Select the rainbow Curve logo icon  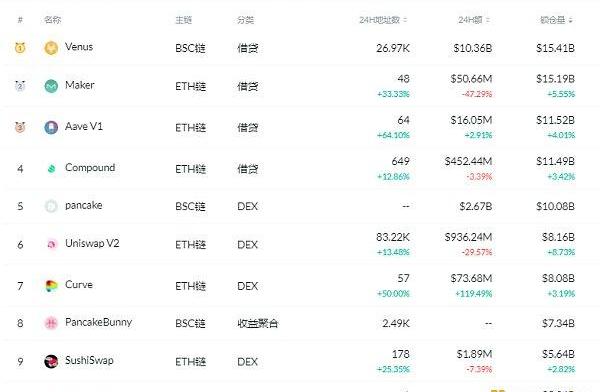pyautogui.click(x=51, y=286)
